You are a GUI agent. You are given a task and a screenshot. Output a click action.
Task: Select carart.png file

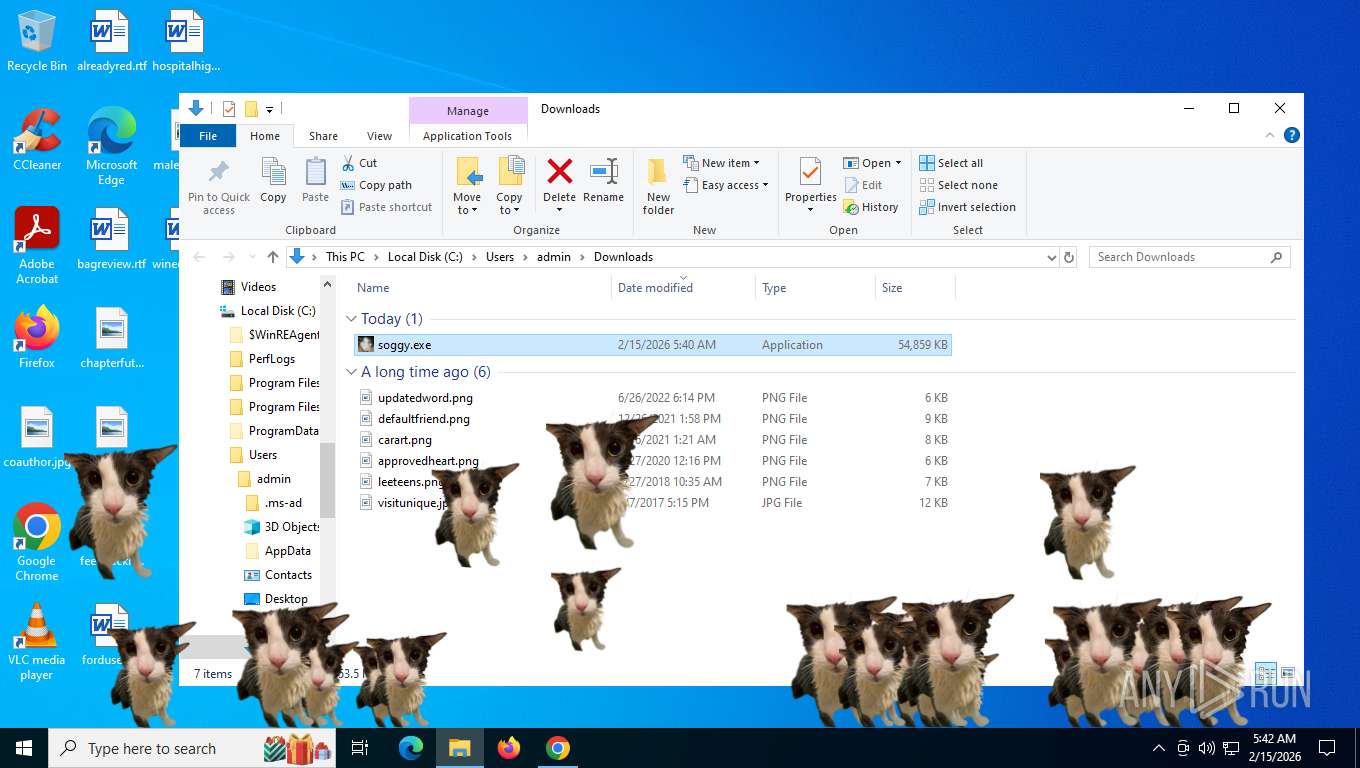653,440
